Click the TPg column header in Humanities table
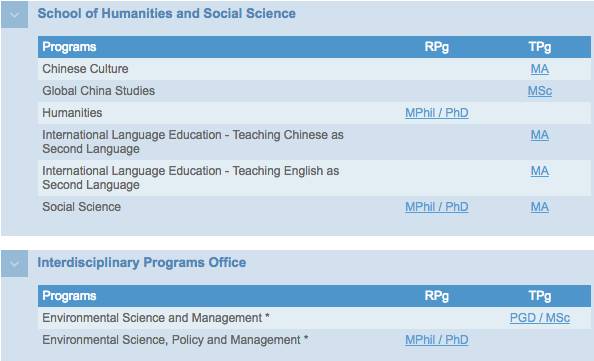594x361 pixels. coord(540,47)
